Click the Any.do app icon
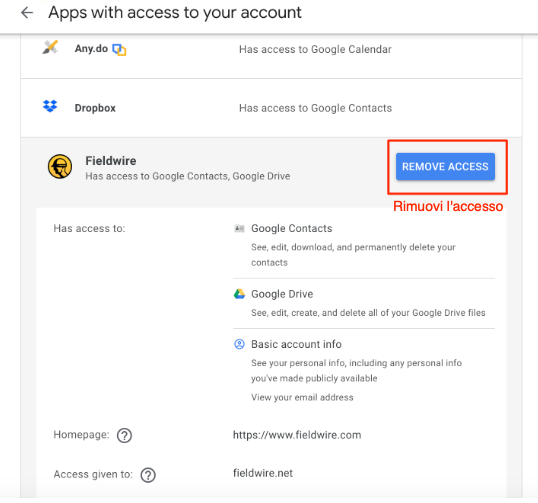Screen dimensions: 538x503 [50, 47]
